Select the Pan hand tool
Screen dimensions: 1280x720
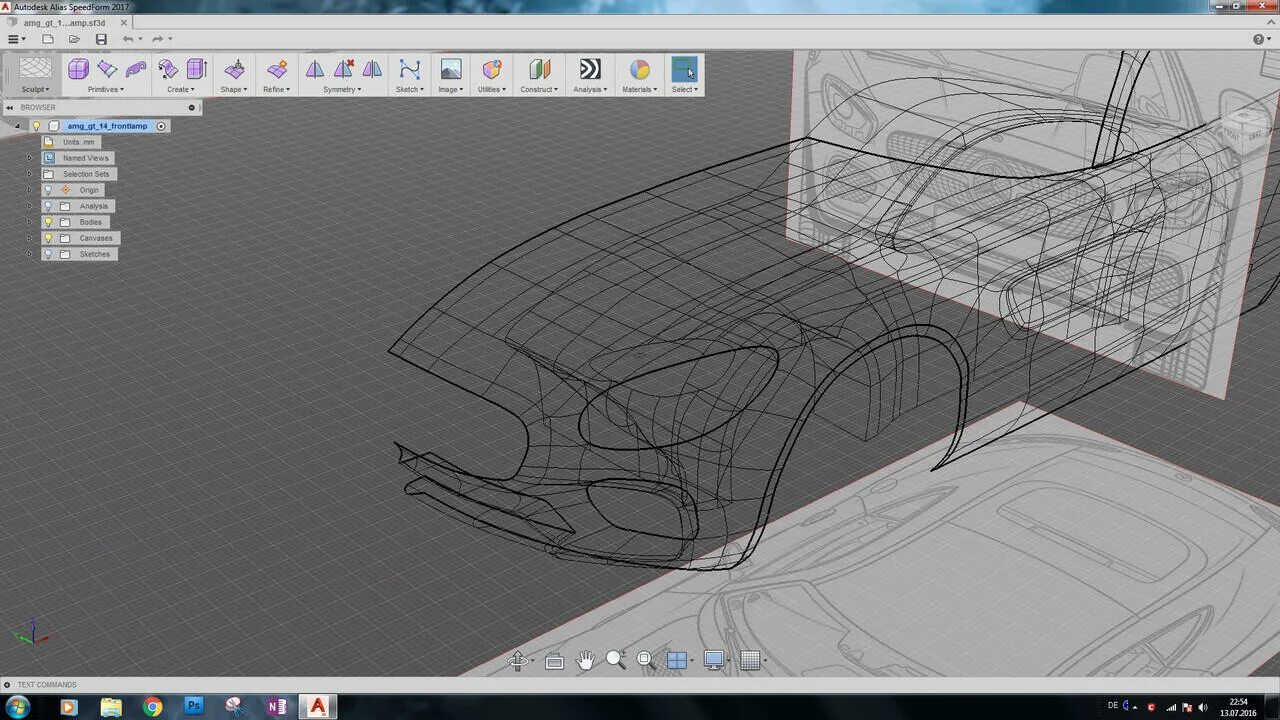(x=585, y=660)
